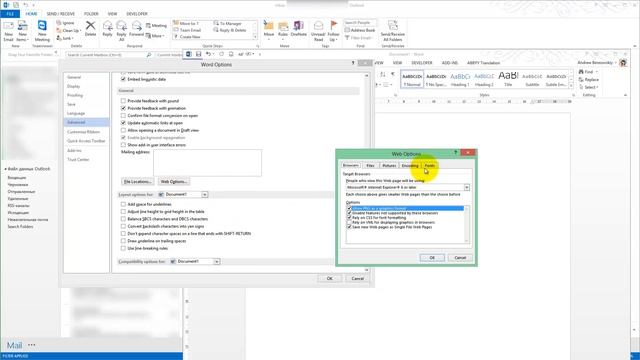Viewport: 640px width, 360px height.
Task: Click Replace in Word Editing group
Action: [x=589, y=80]
